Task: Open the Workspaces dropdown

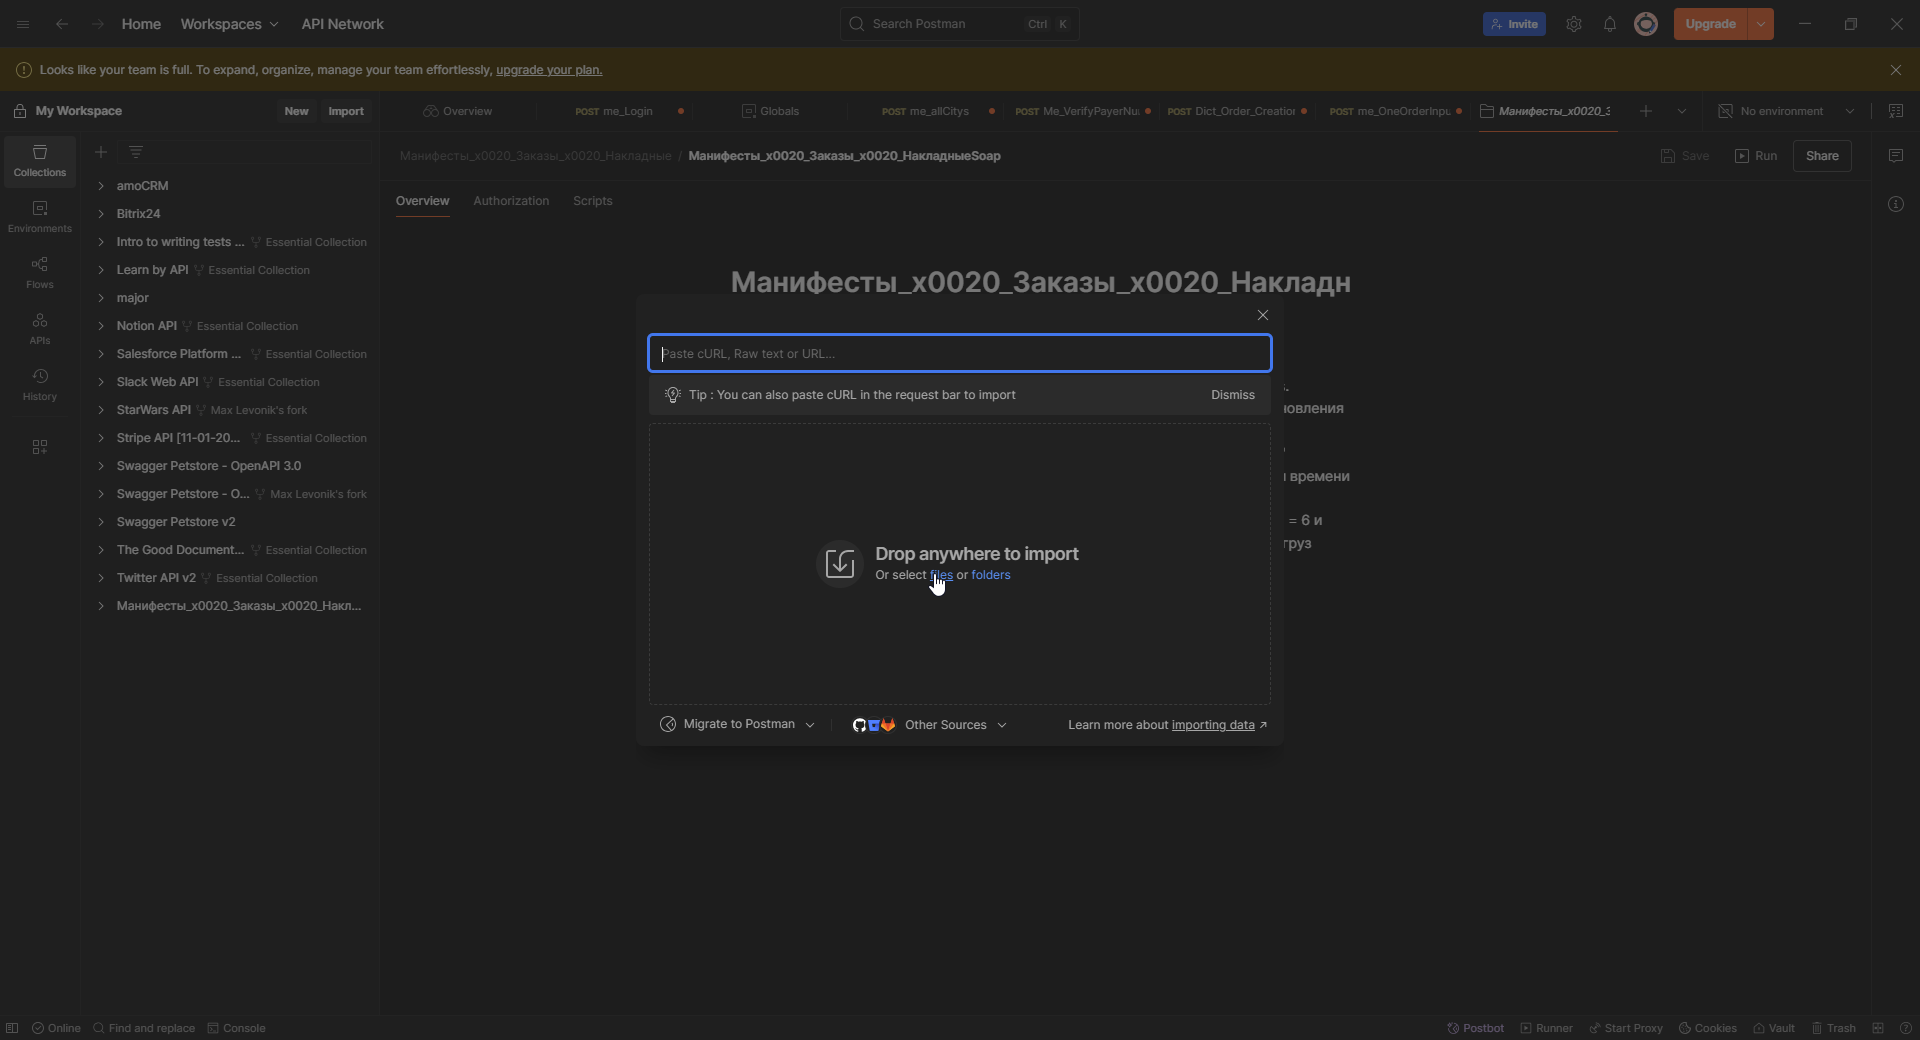Action: tap(229, 24)
